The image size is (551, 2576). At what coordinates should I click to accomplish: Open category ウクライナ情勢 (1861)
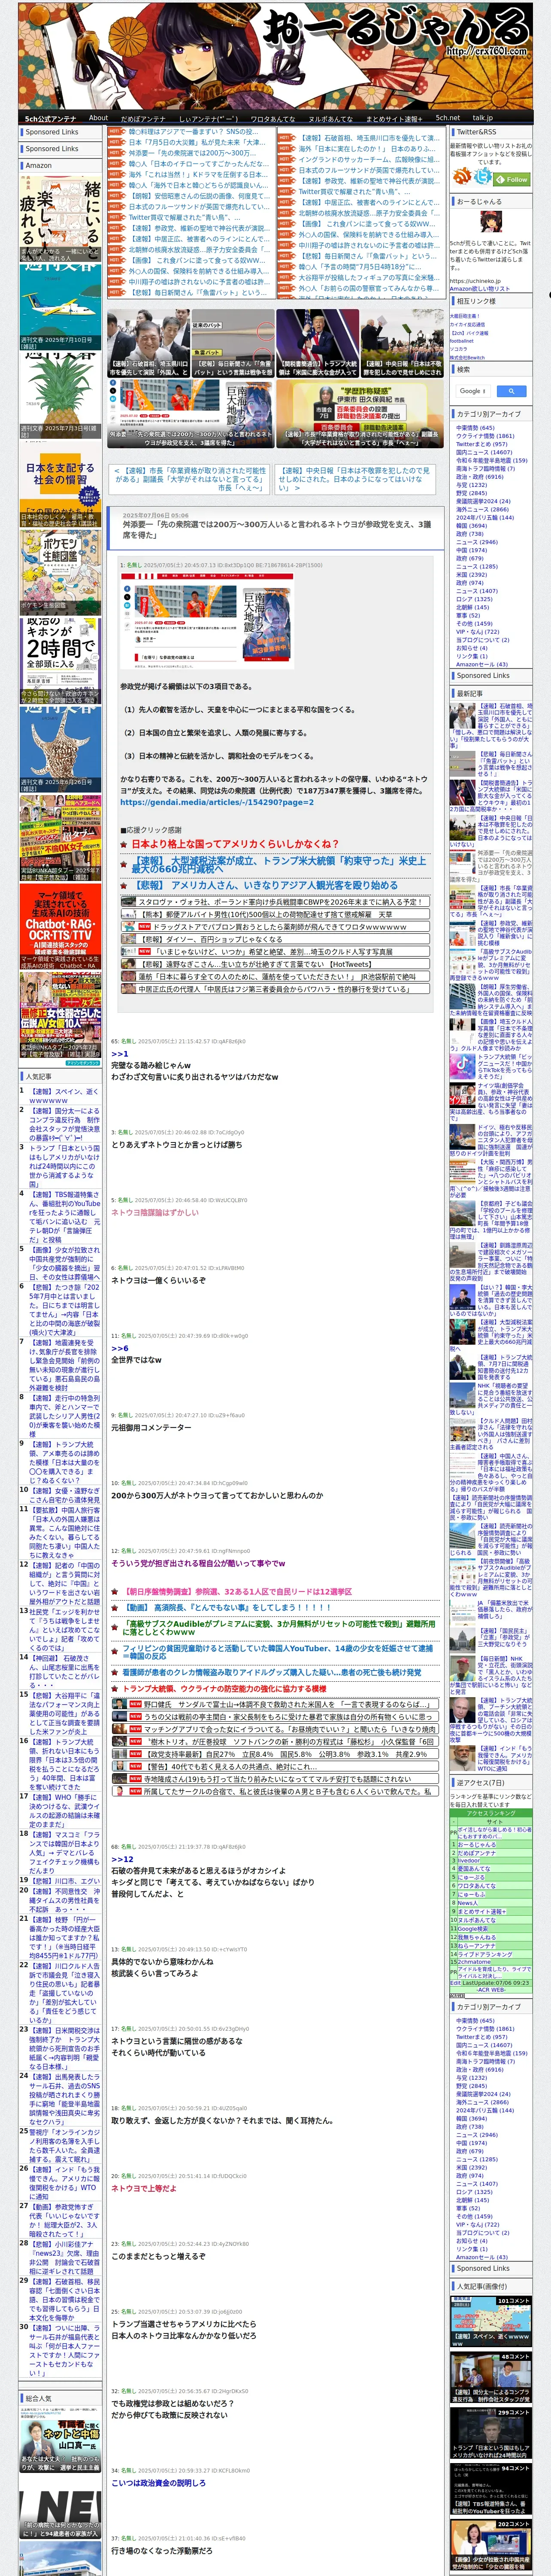pyautogui.click(x=485, y=436)
